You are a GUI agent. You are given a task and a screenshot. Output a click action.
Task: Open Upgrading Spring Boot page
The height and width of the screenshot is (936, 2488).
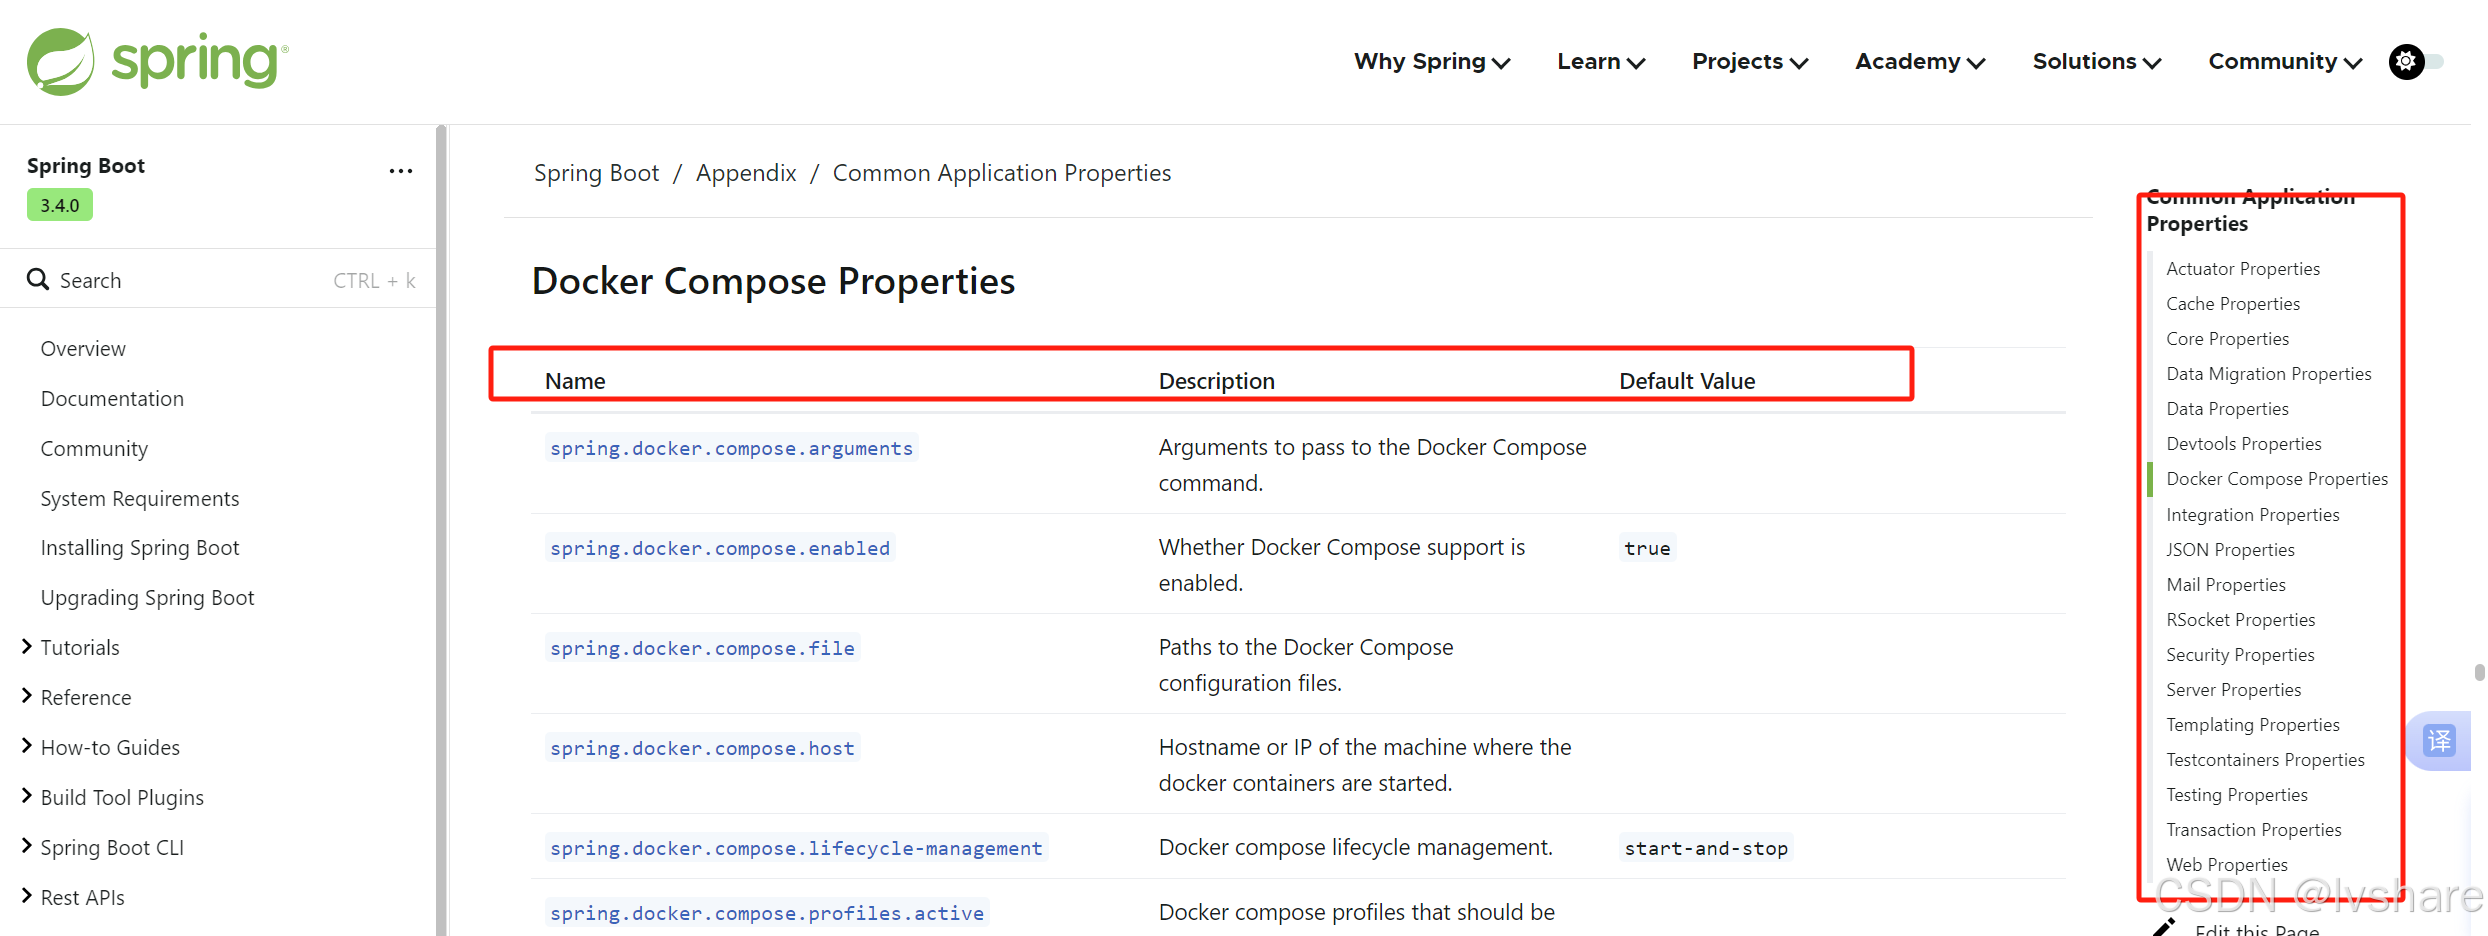pyautogui.click(x=148, y=598)
